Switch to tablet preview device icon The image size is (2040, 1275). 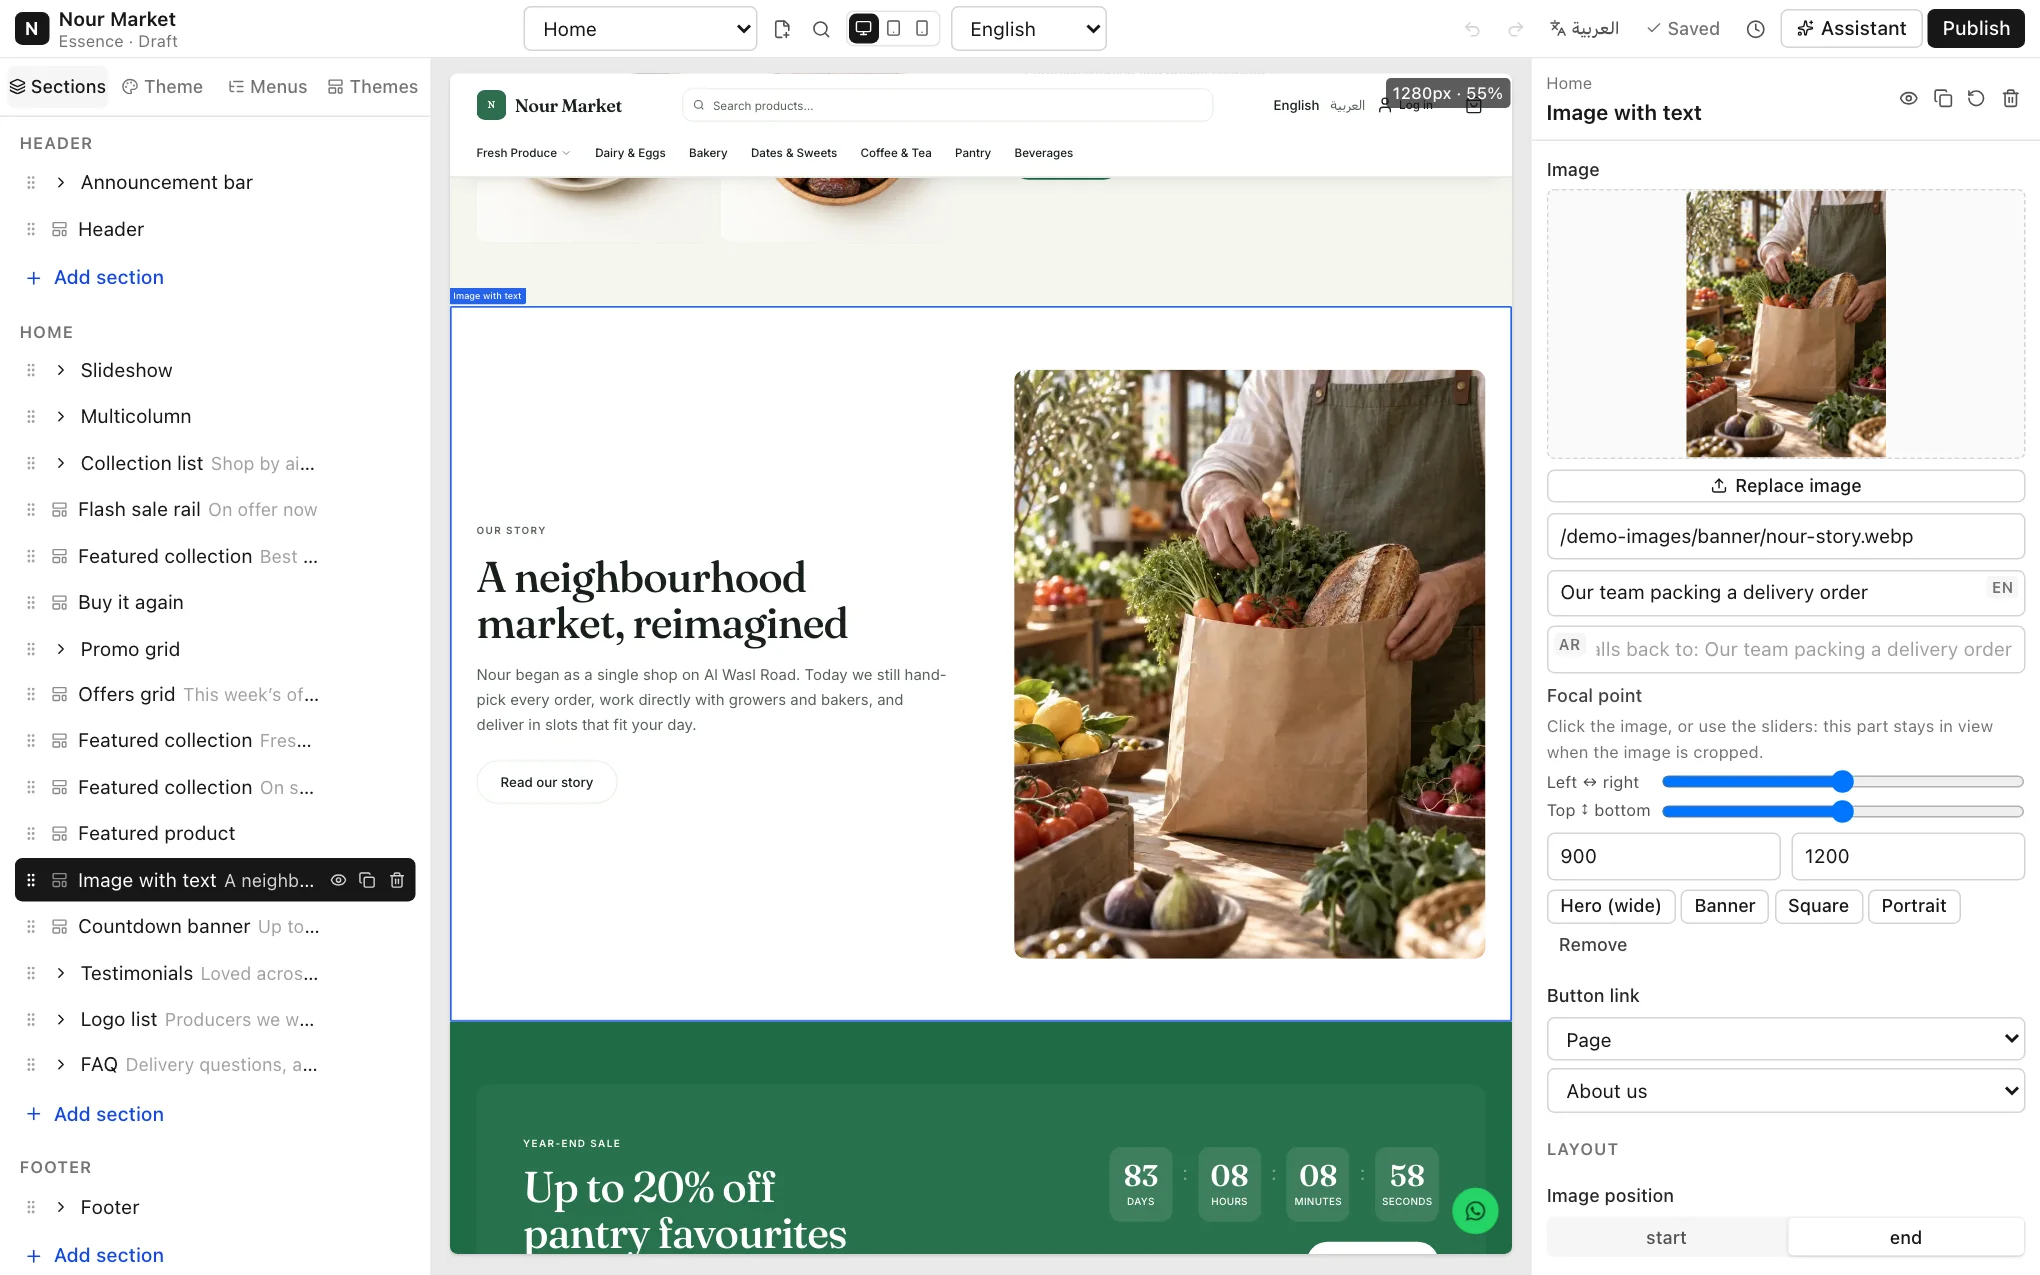click(x=894, y=28)
